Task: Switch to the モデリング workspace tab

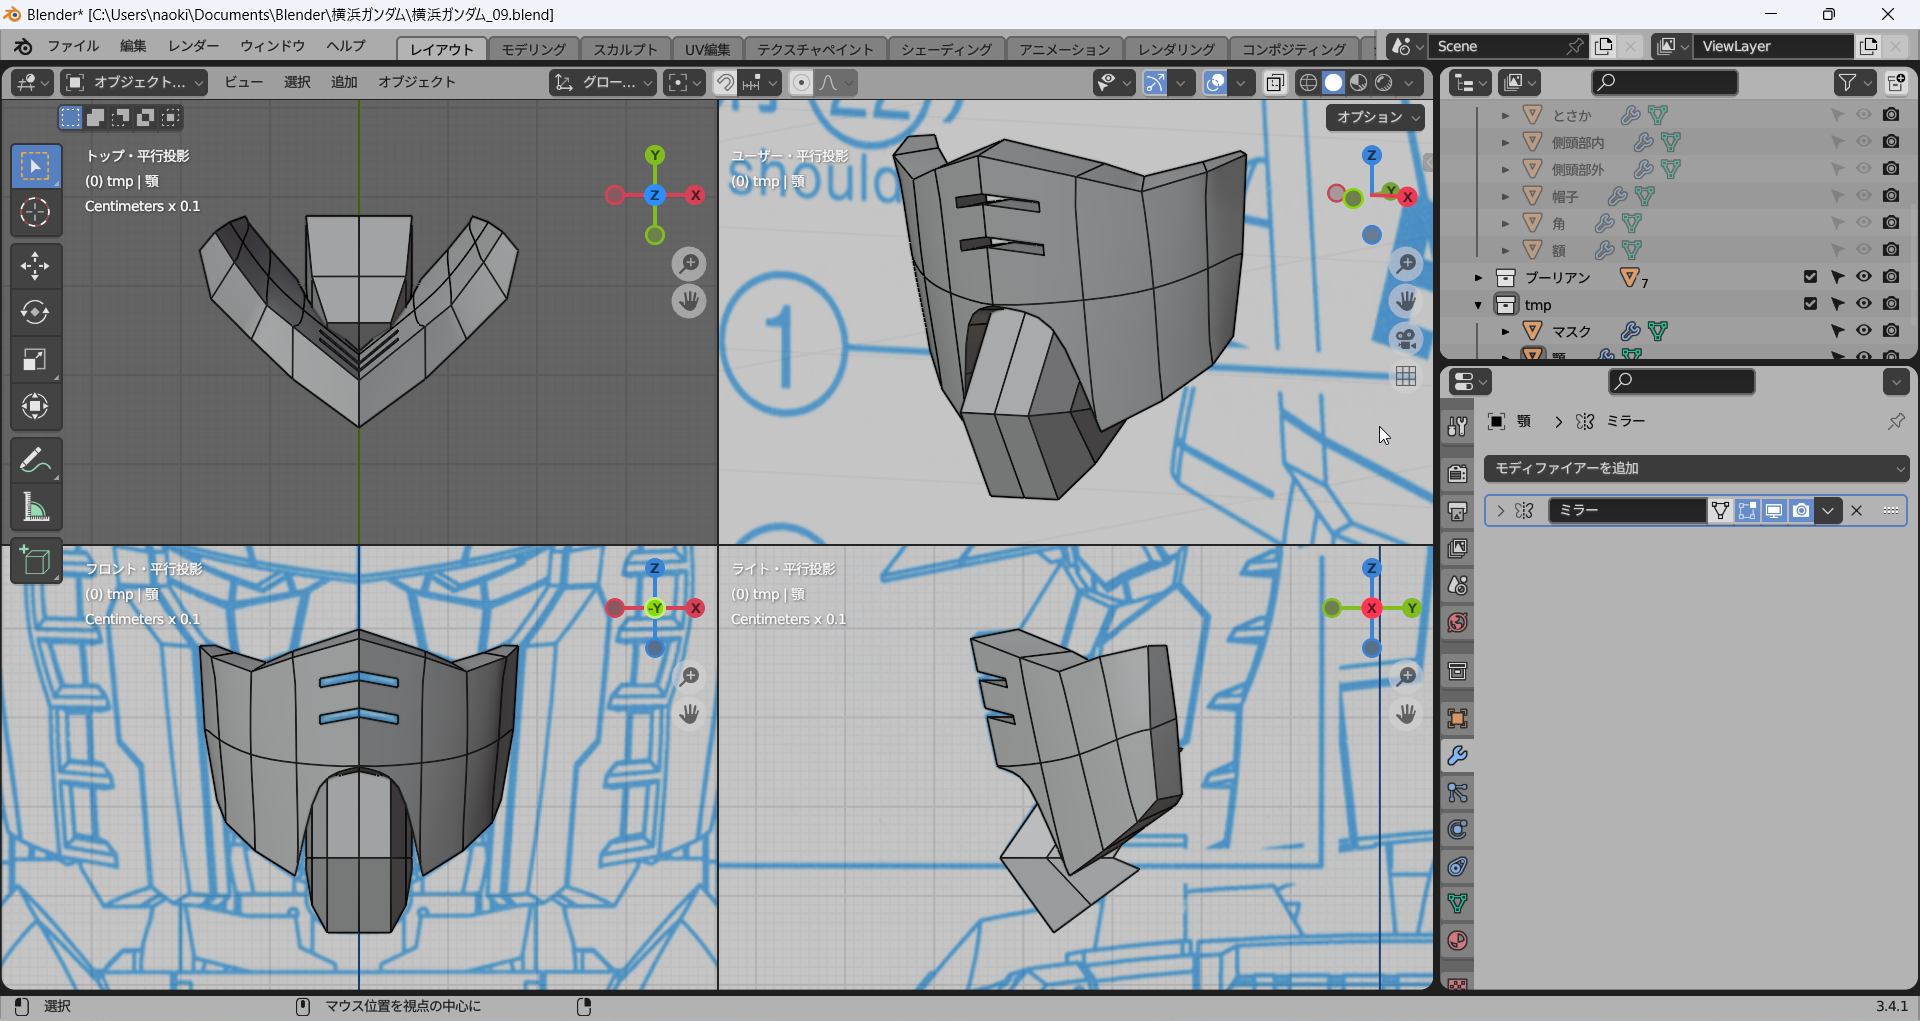Action: click(533, 49)
